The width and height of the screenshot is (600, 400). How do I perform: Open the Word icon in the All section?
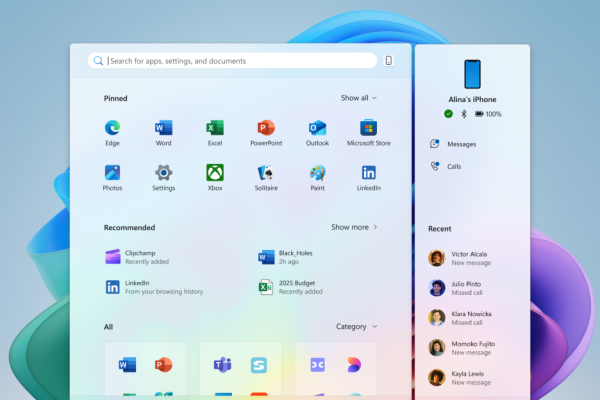(x=127, y=364)
